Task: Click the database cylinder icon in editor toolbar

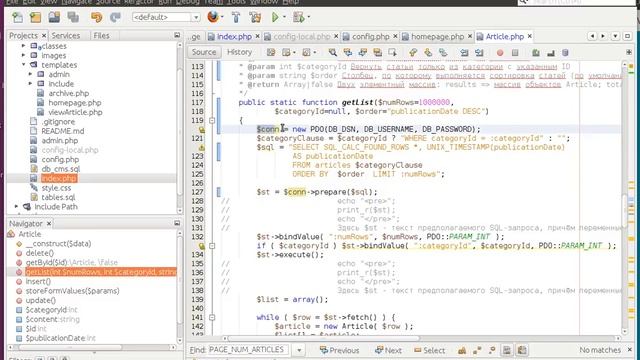Action: pos(565,52)
